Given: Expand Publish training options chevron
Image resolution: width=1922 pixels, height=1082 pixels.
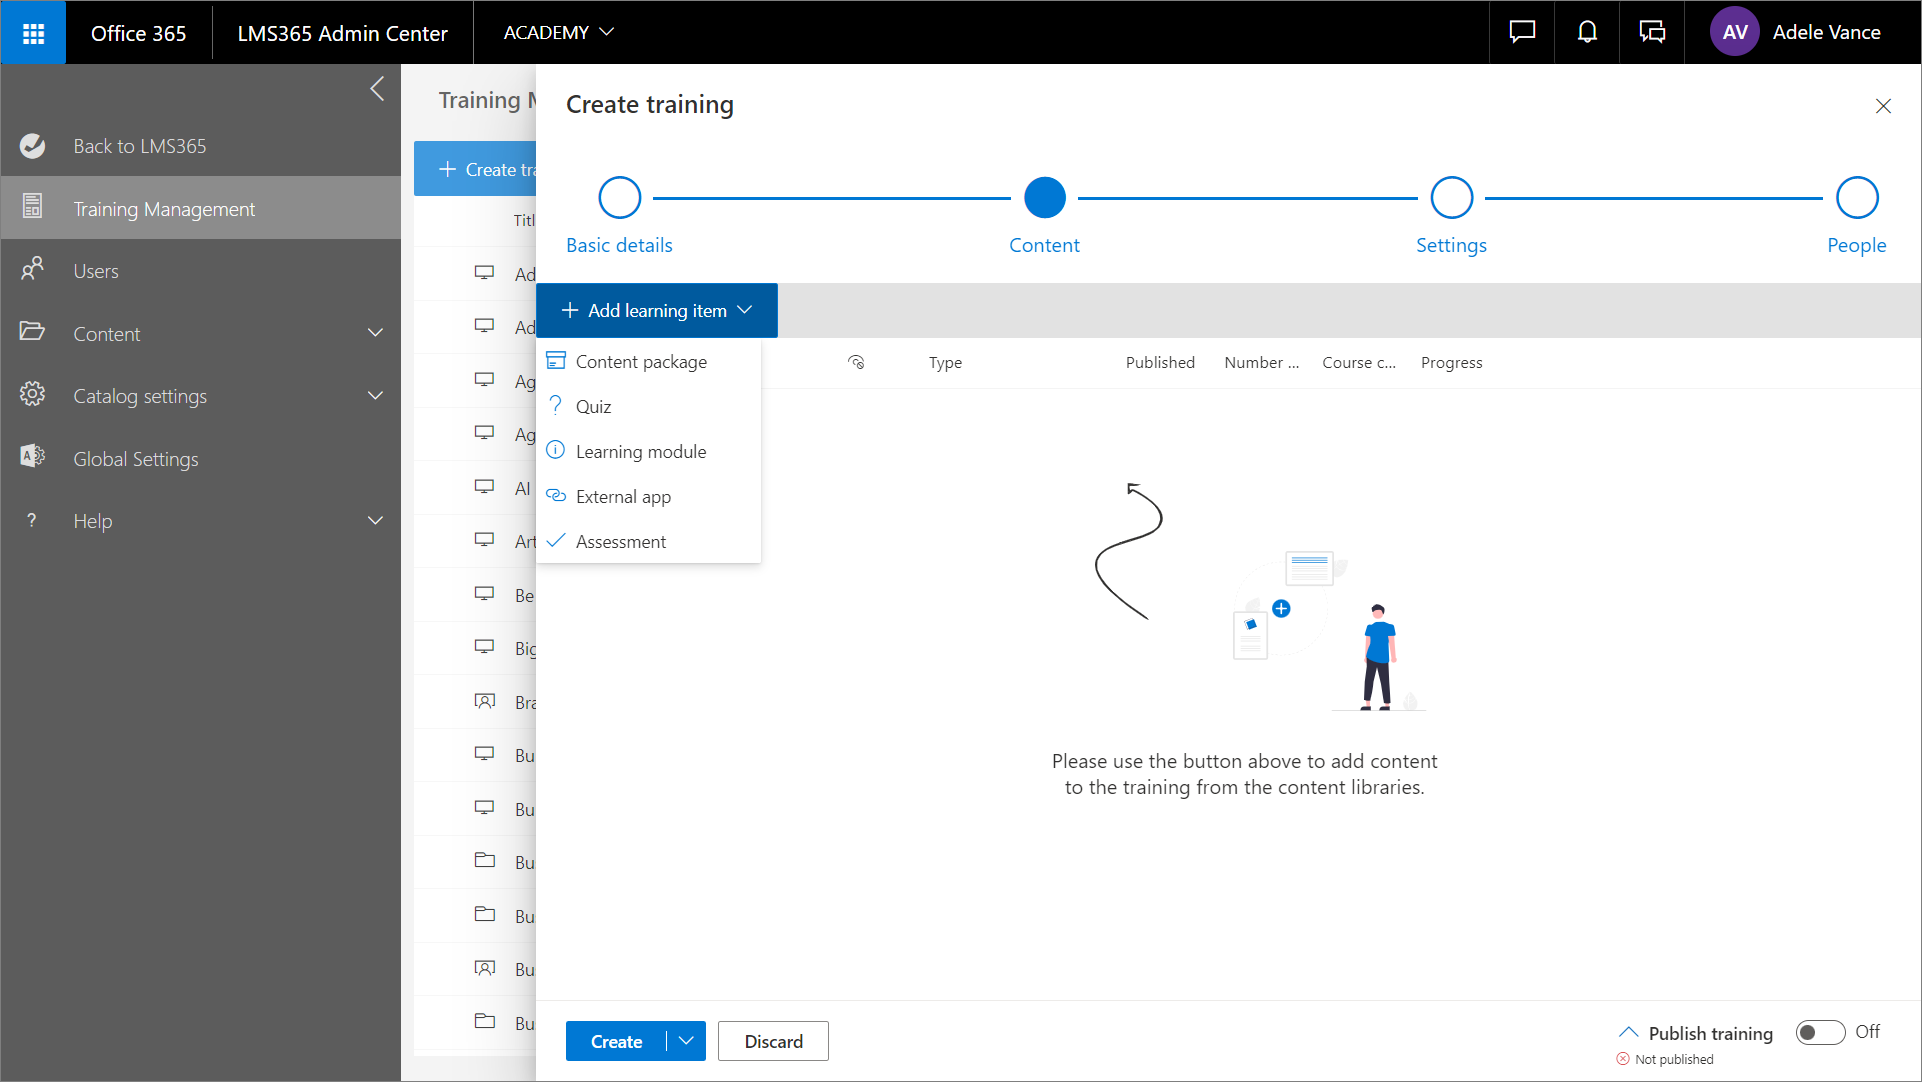Looking at the screenshot, I should (x=1628, y=1032).
